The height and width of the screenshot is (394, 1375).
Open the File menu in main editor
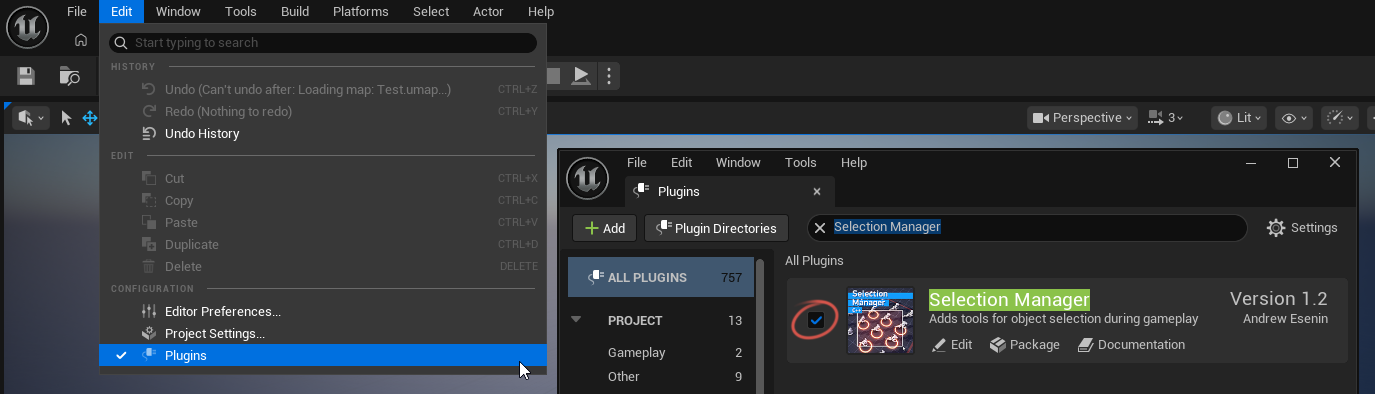[76, 12]
